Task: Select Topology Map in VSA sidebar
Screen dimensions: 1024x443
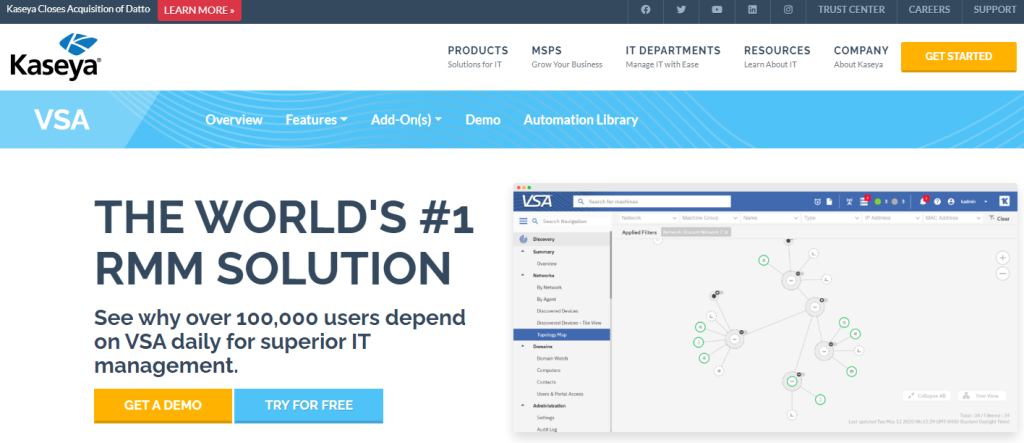Action: point(562,335)
